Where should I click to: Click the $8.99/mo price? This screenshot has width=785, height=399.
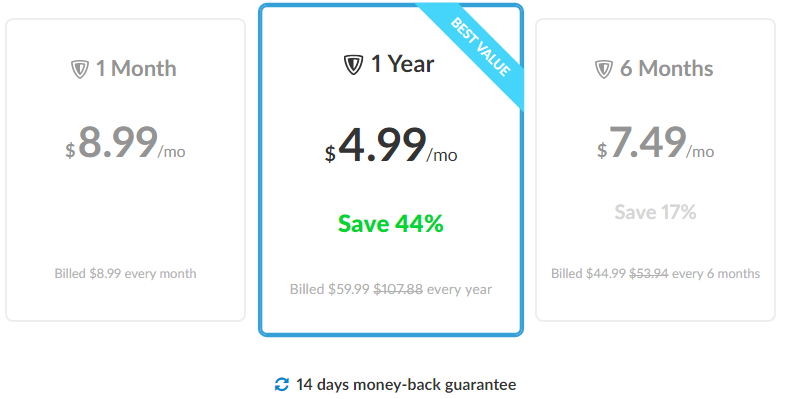click(x=125, y=143)
